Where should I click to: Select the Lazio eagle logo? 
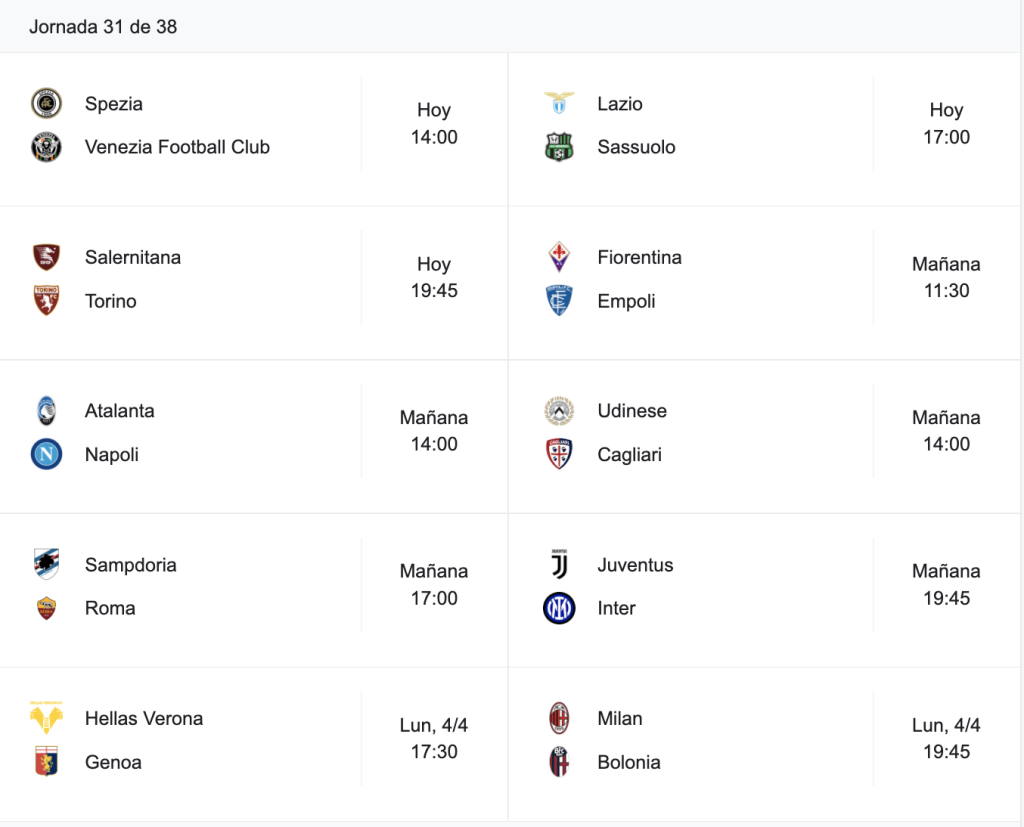pos(559,103)
